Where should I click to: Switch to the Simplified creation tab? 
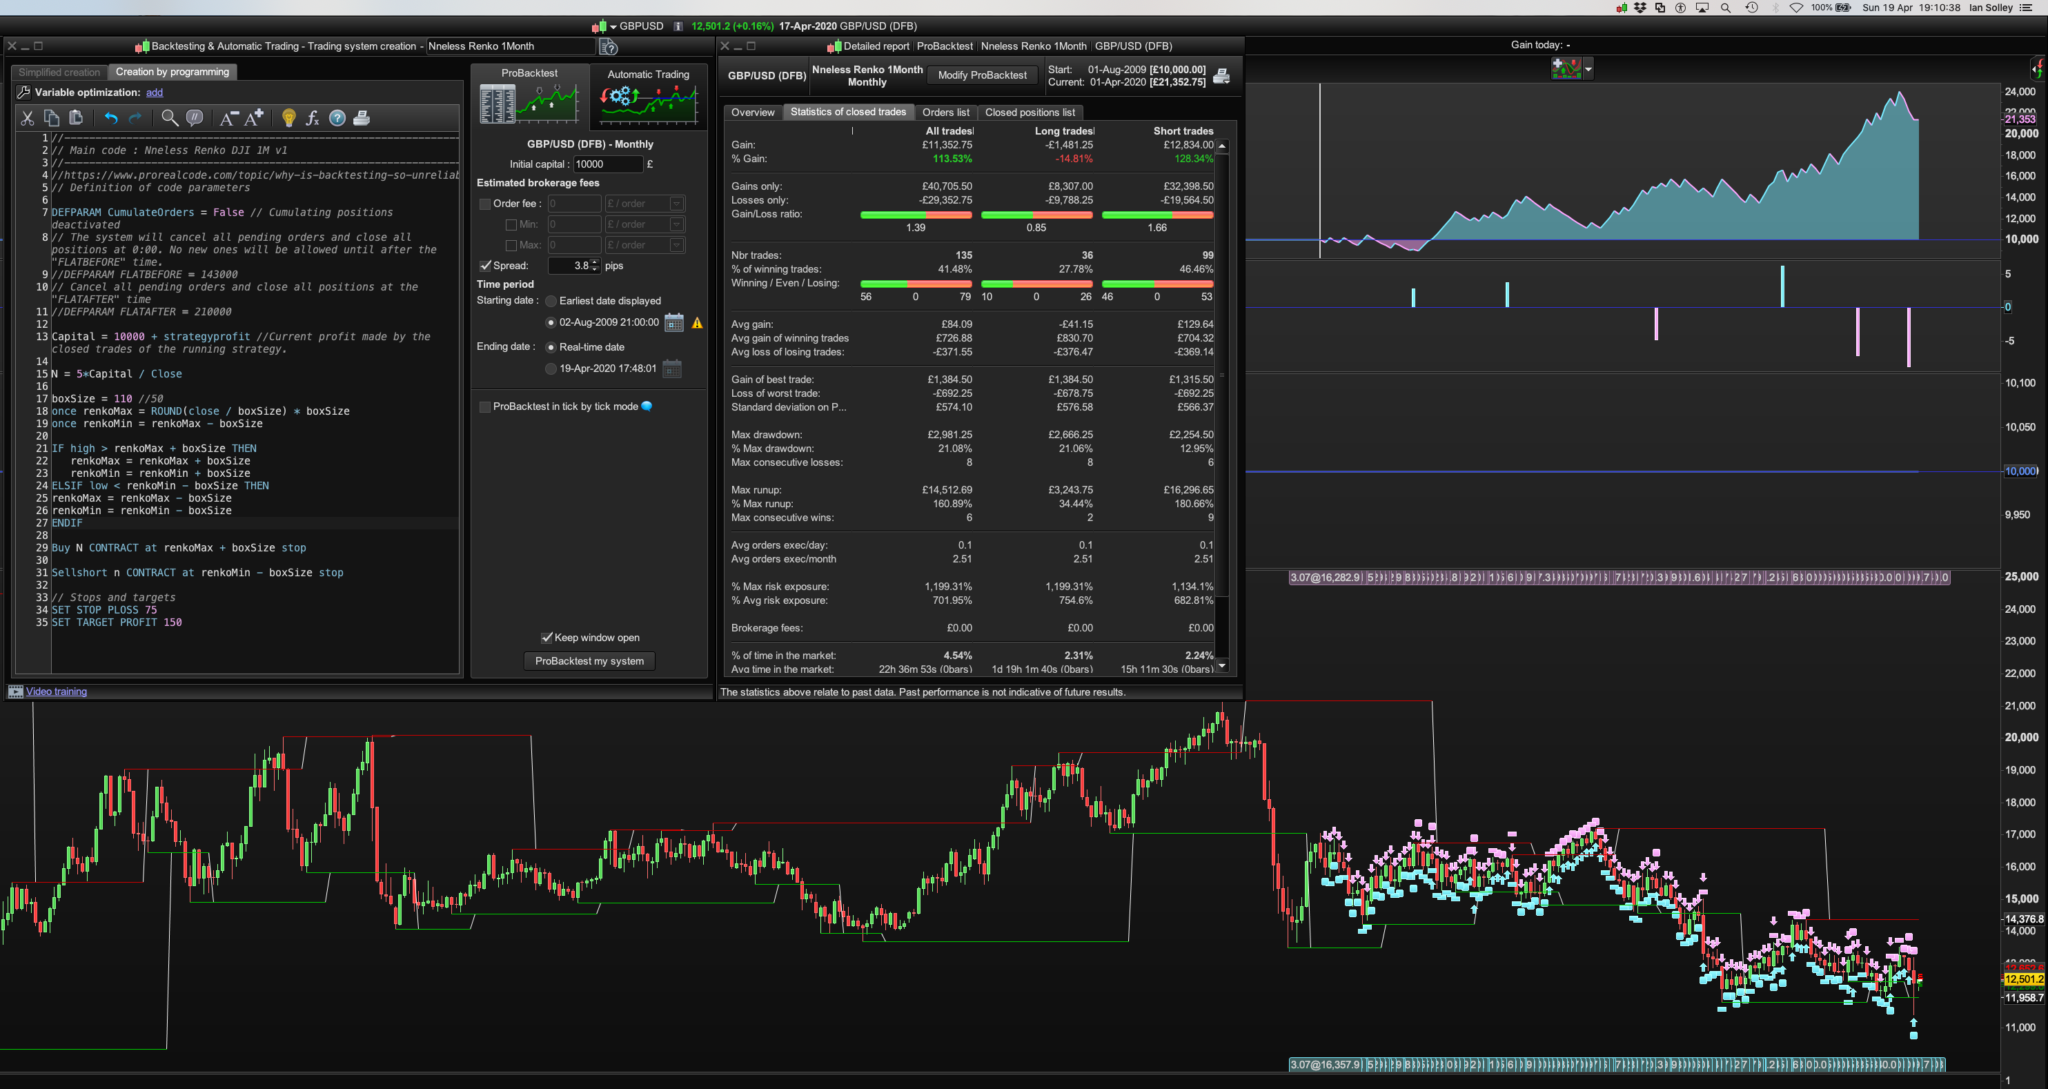[x=59, y=72]
